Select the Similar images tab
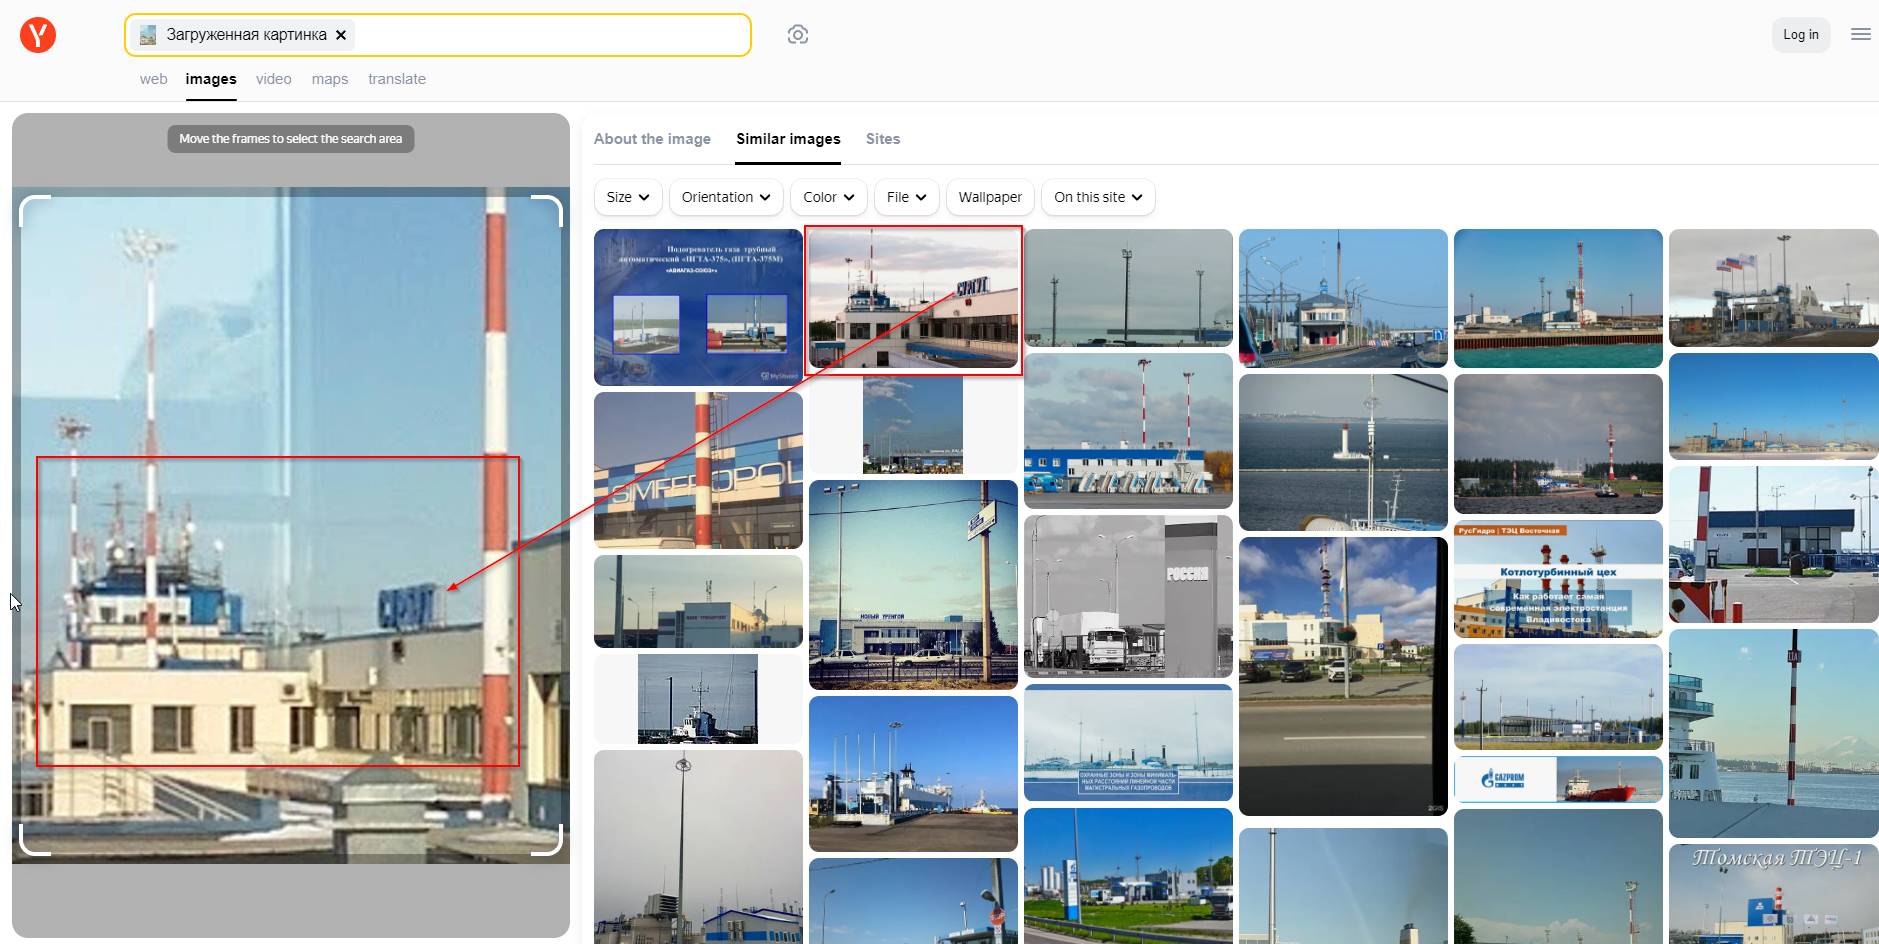The width and height of the screenshot is (1879, 944). (788, 139)
